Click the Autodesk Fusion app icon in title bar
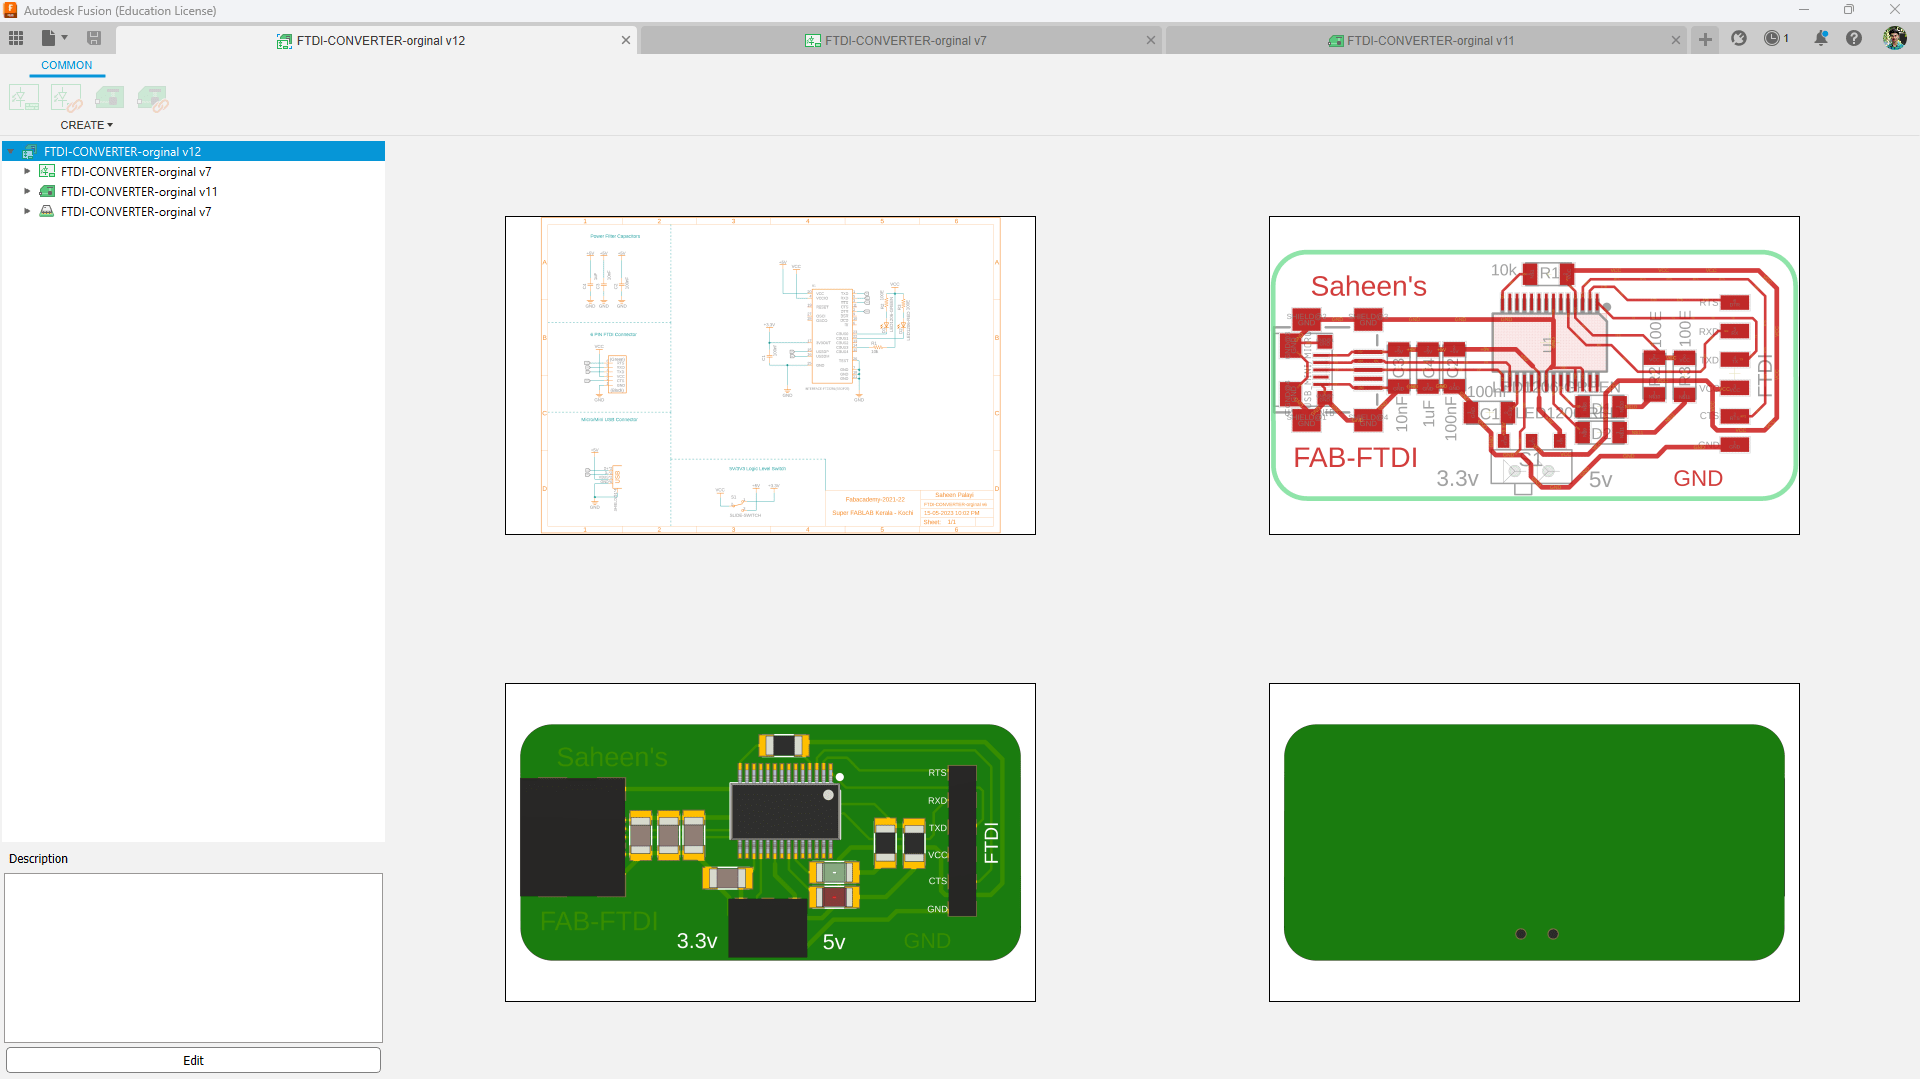Screen dimensions: 1920x1079 click(11, 10)
